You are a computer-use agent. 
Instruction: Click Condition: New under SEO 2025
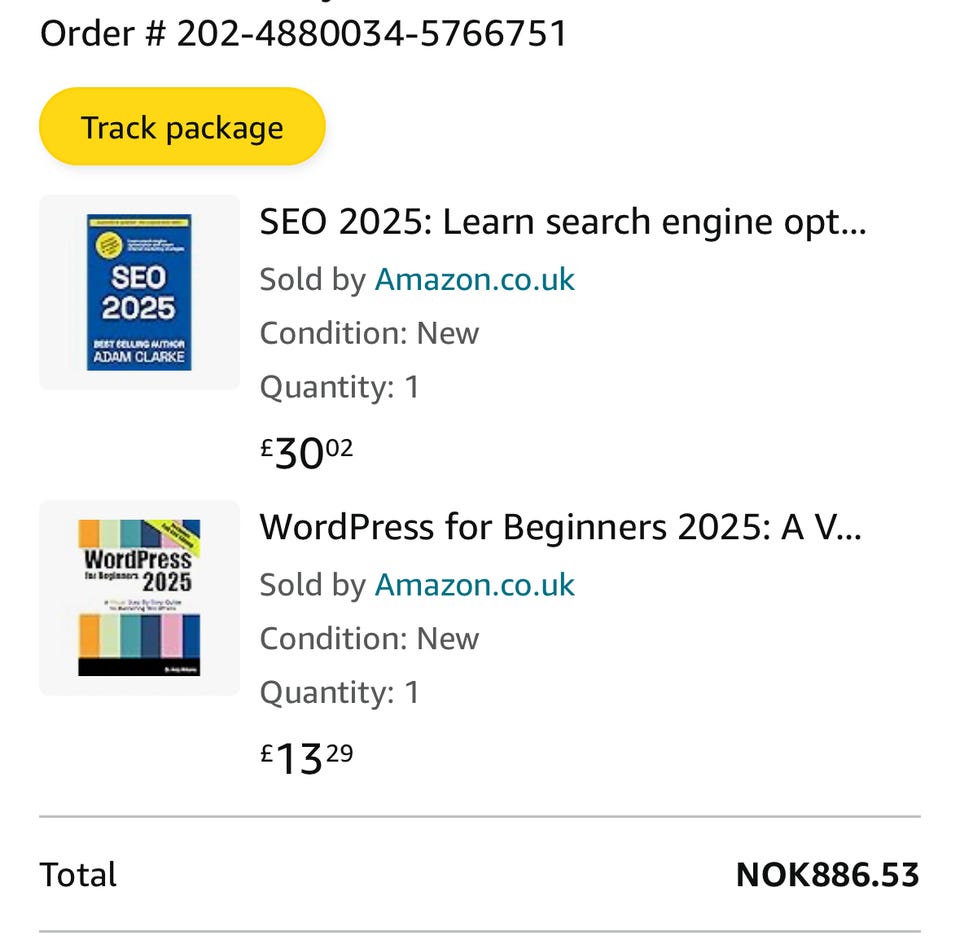369,333
